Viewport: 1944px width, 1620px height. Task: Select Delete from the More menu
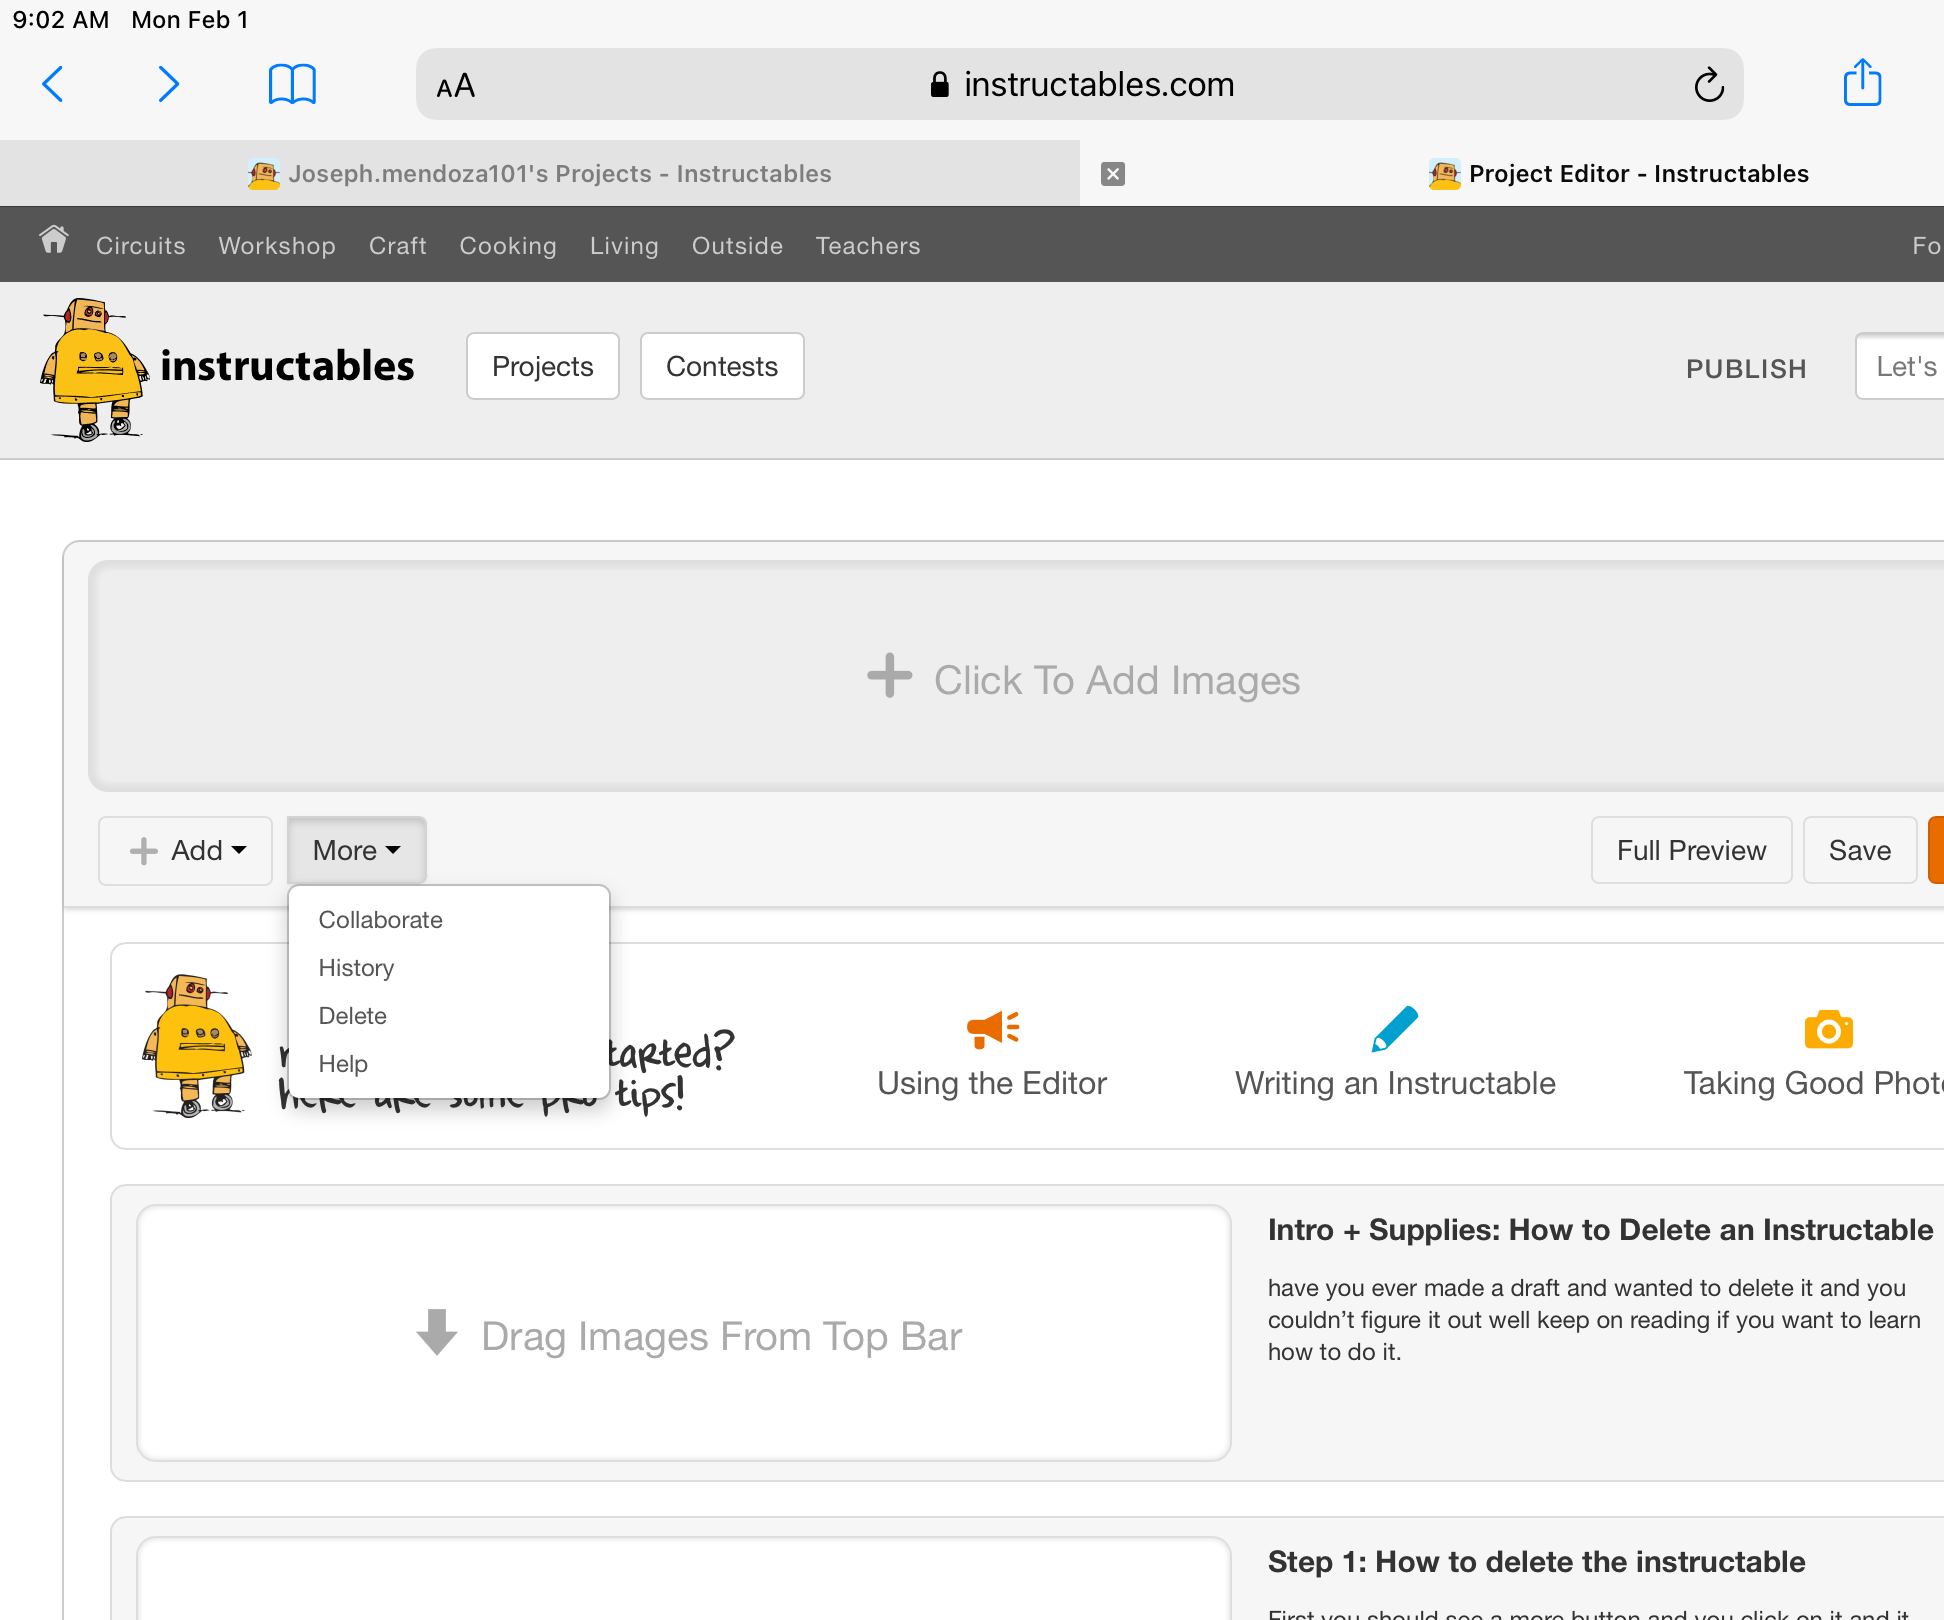352,1015
